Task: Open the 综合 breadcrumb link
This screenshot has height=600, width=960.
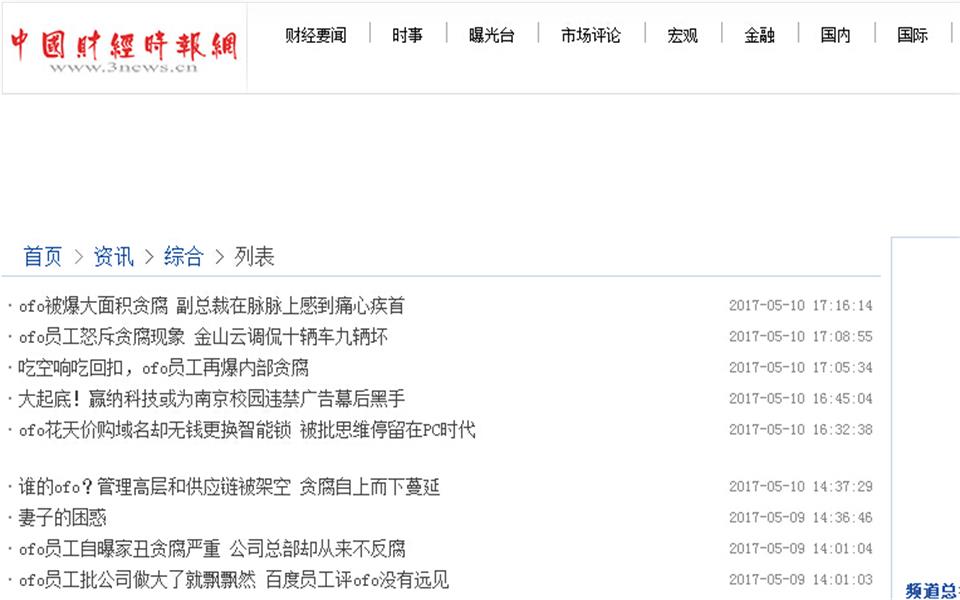Action: [x=184, y=257]
